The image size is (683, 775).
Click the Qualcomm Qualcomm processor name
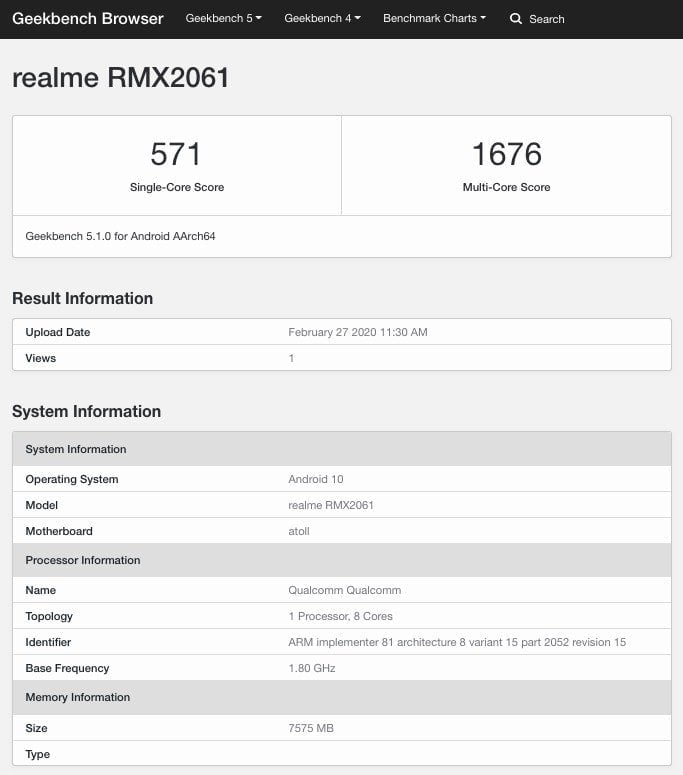[344, 590]
